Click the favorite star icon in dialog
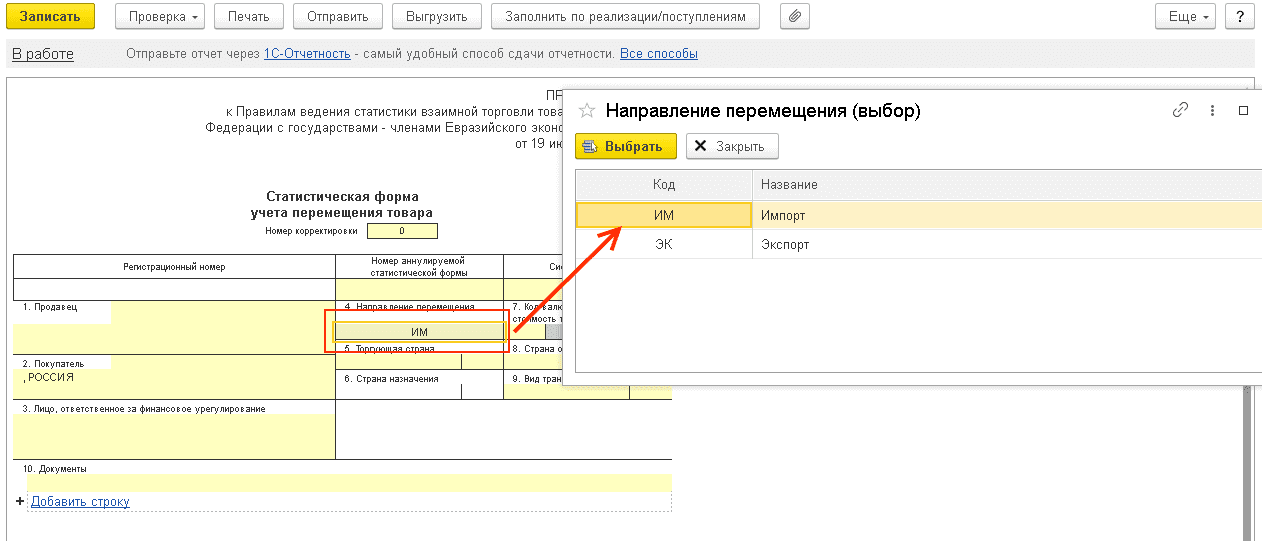 [x=588, y=111]
